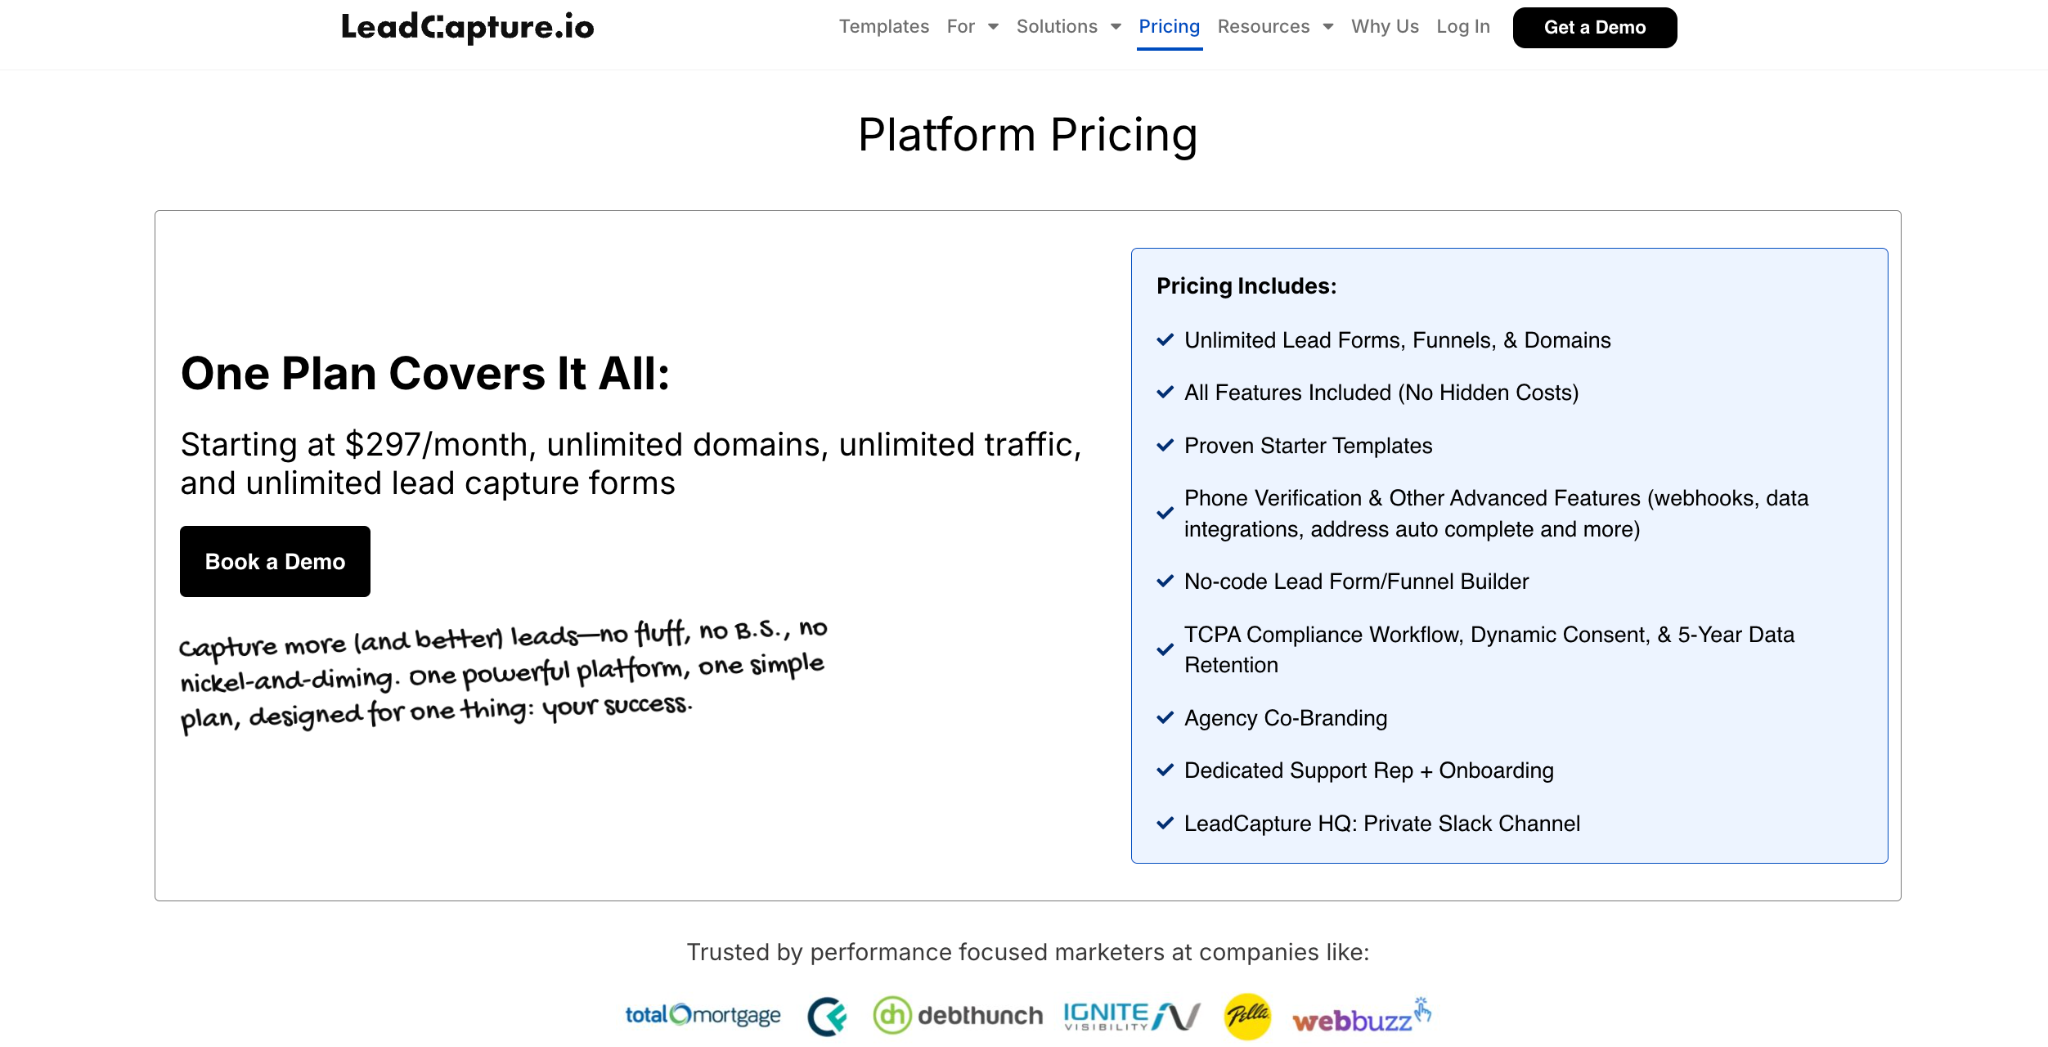Go to the Templates page

coord(883,27)
